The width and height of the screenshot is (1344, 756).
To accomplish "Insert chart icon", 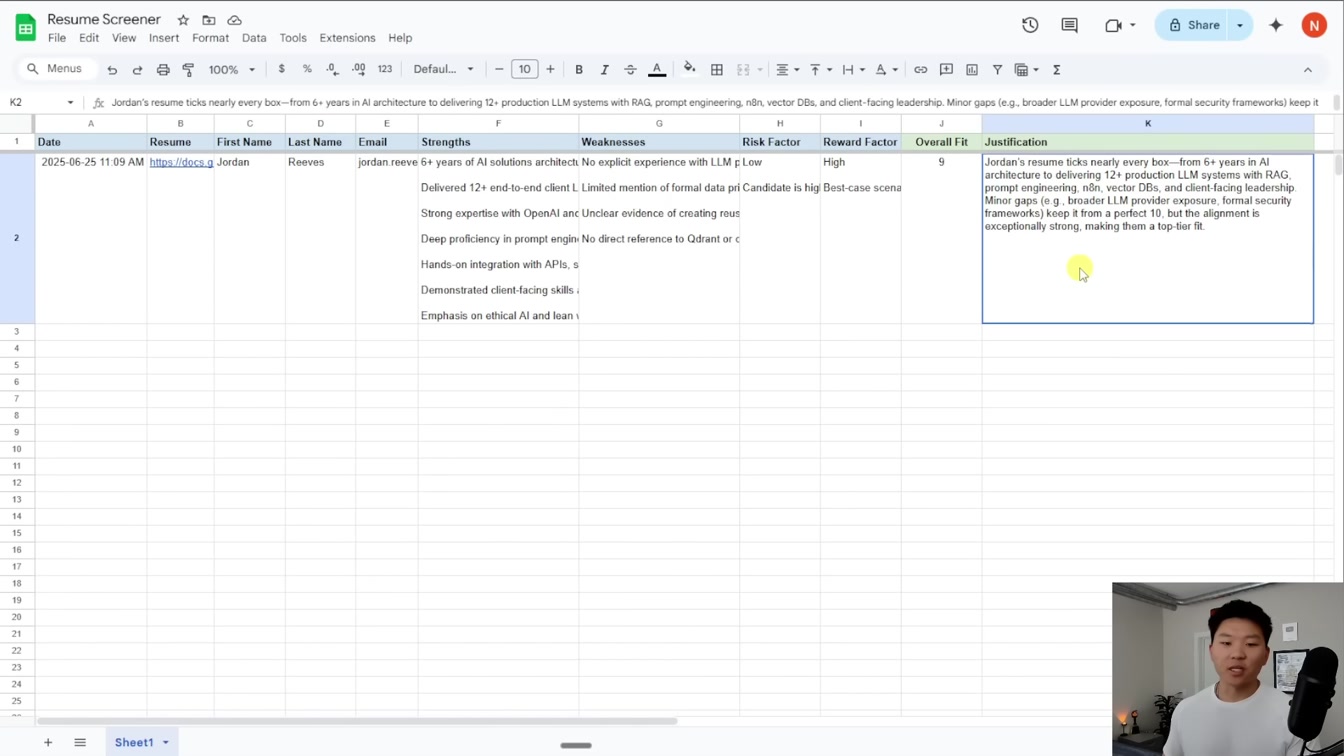I will point(972,69).
